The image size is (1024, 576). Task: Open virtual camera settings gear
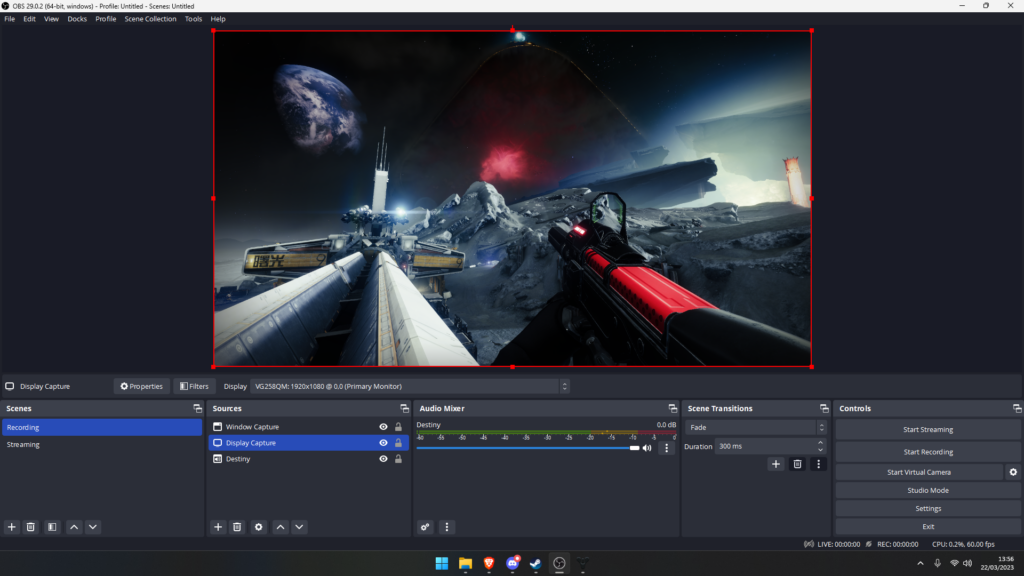click(1013, 472)
